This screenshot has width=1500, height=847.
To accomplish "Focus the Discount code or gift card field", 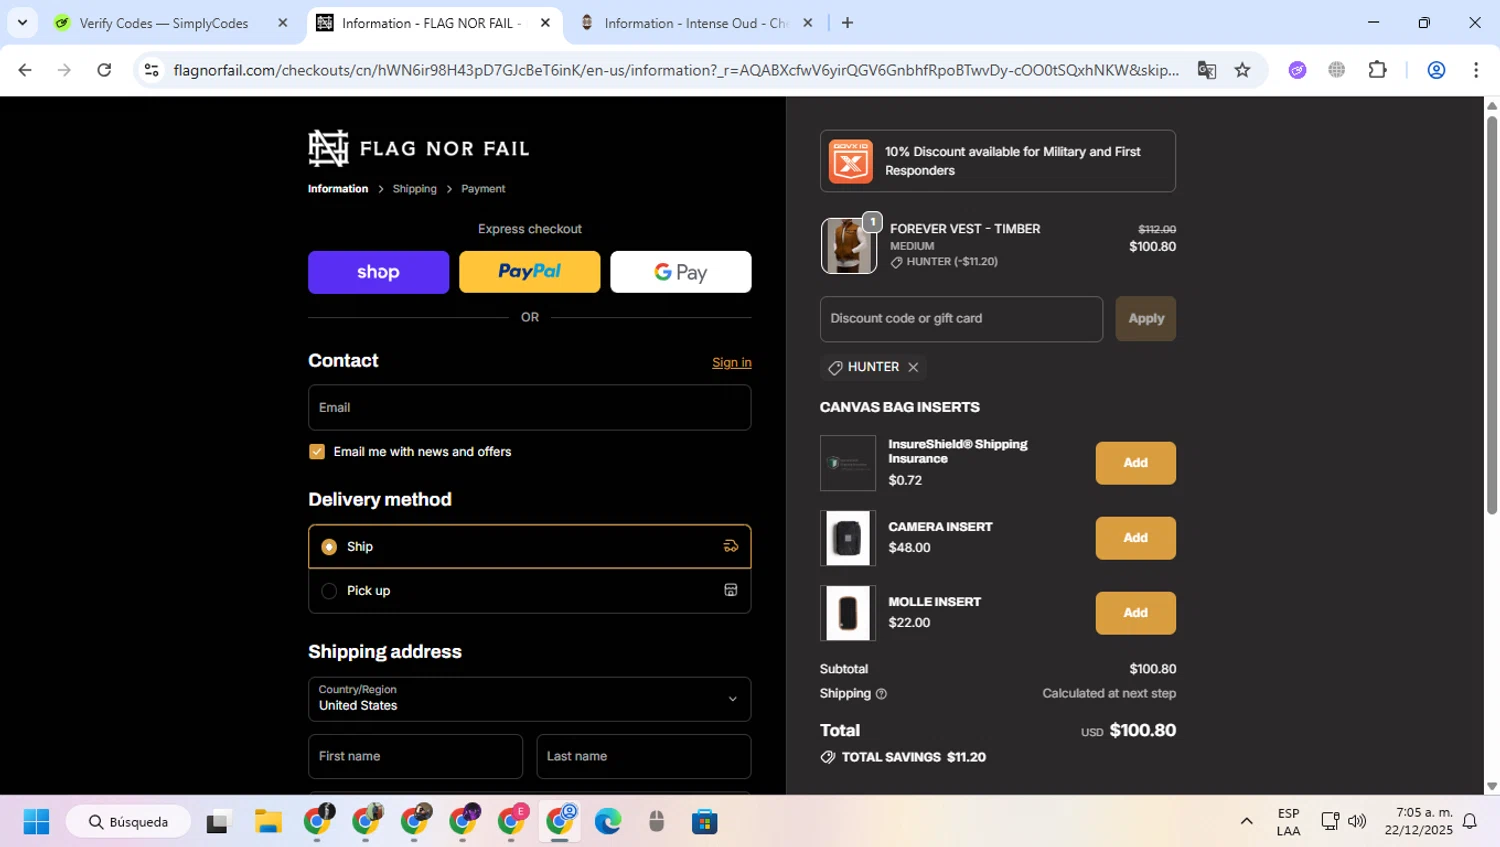I will coord(961,318).
